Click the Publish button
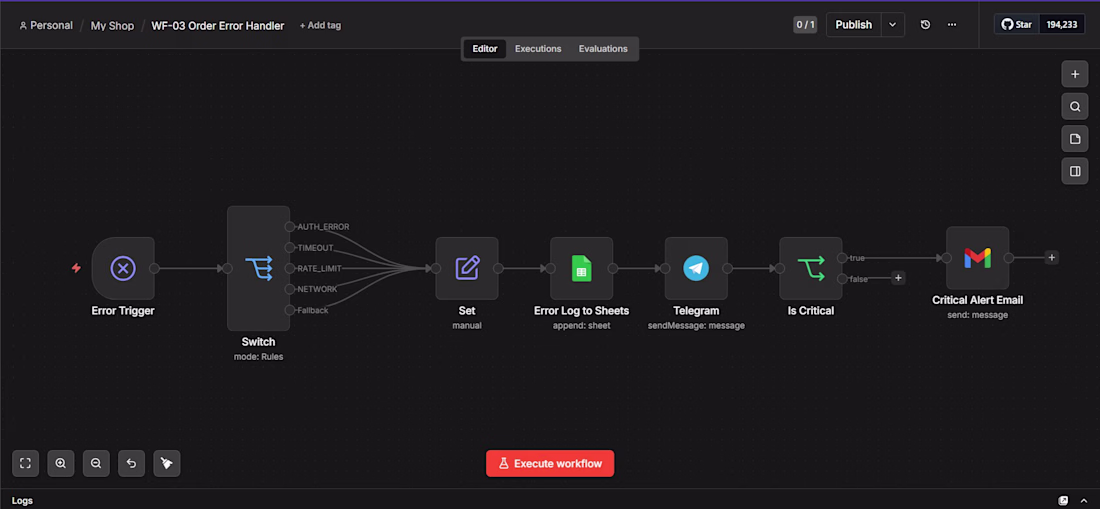1100x509 pixels. pyautogui.click(x=854, y=25)
